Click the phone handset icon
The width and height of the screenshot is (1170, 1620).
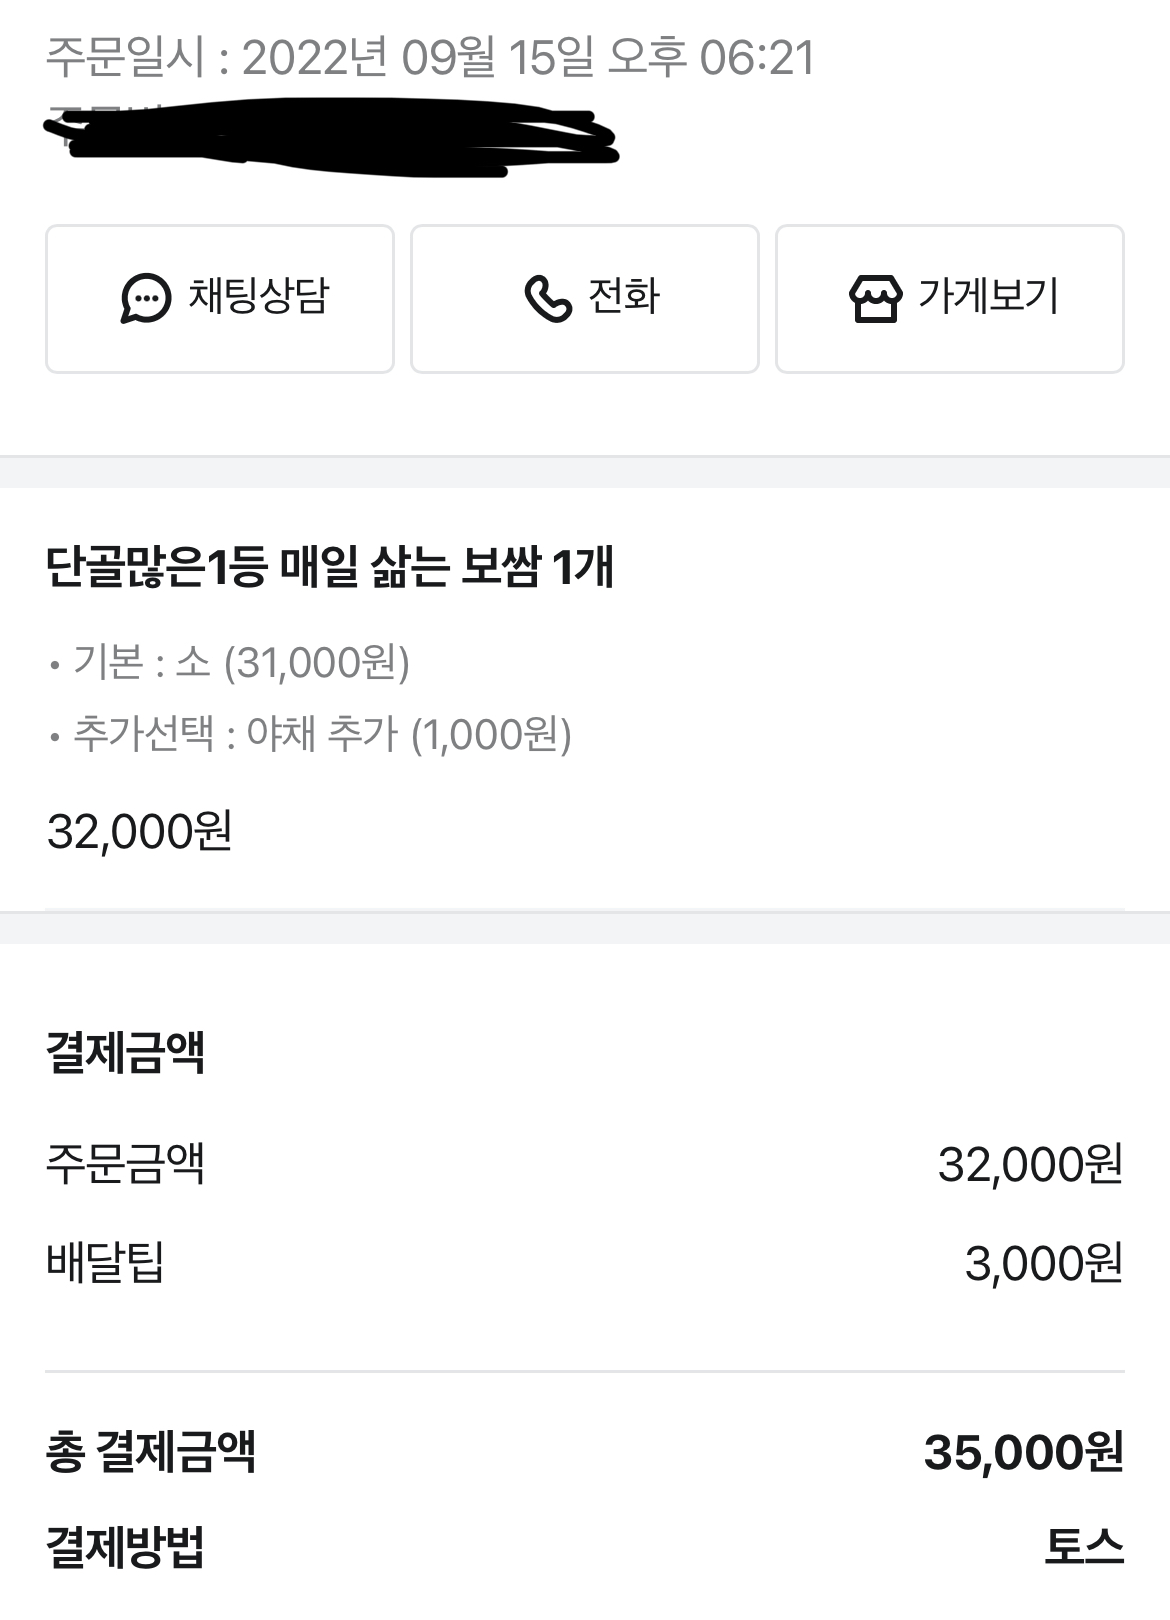pos(548,298)
